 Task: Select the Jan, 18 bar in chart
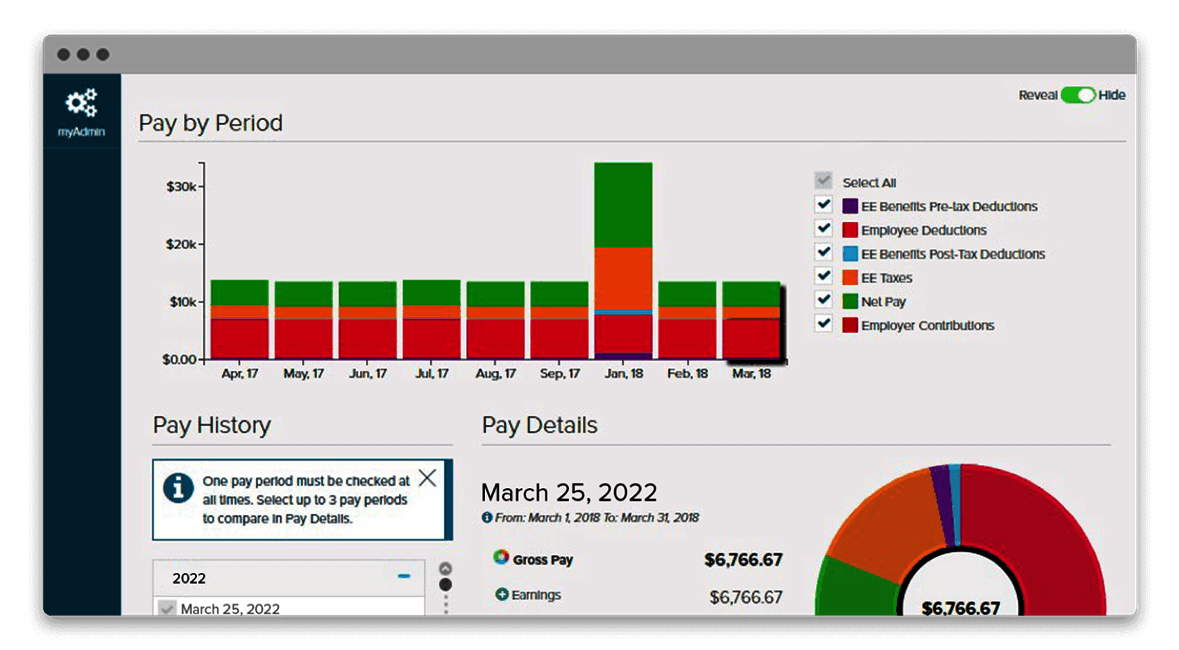623,260
